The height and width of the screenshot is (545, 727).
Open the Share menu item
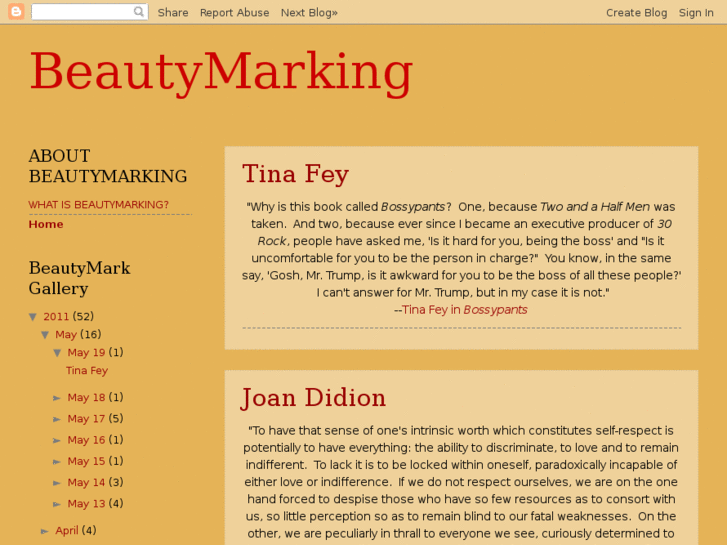pyautogui.click(x=173, y=13)
